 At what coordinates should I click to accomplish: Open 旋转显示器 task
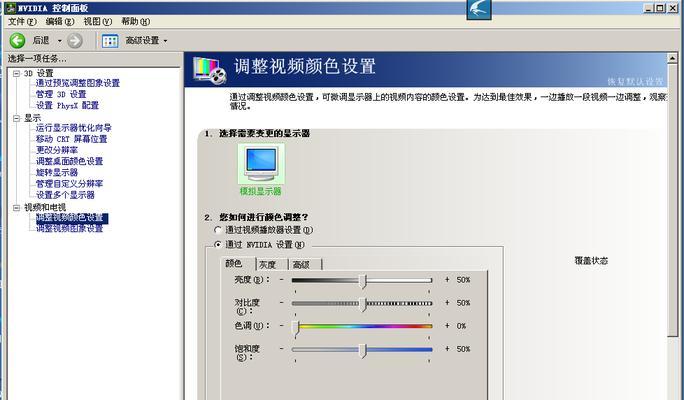pyautogui.click(x=57, y=173)
